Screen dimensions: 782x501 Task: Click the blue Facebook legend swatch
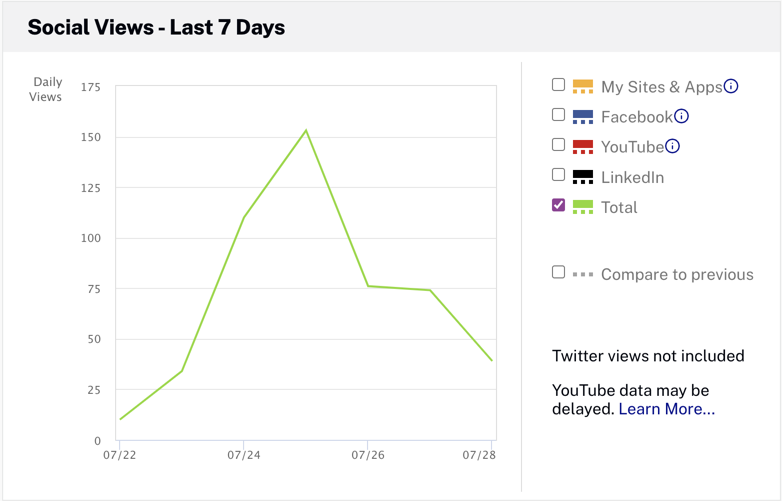tap(583, 117)
